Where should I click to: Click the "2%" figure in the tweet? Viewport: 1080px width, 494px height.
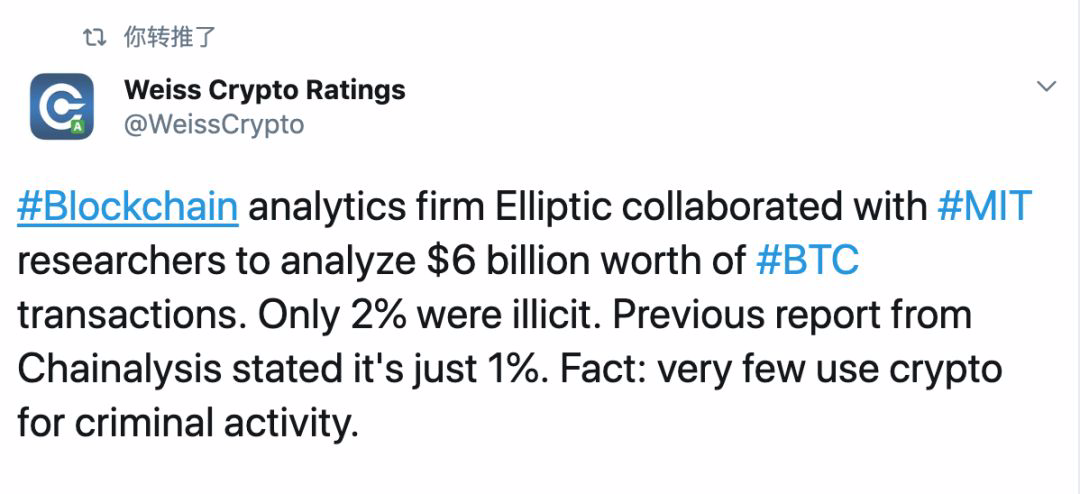tap(372, 315)
